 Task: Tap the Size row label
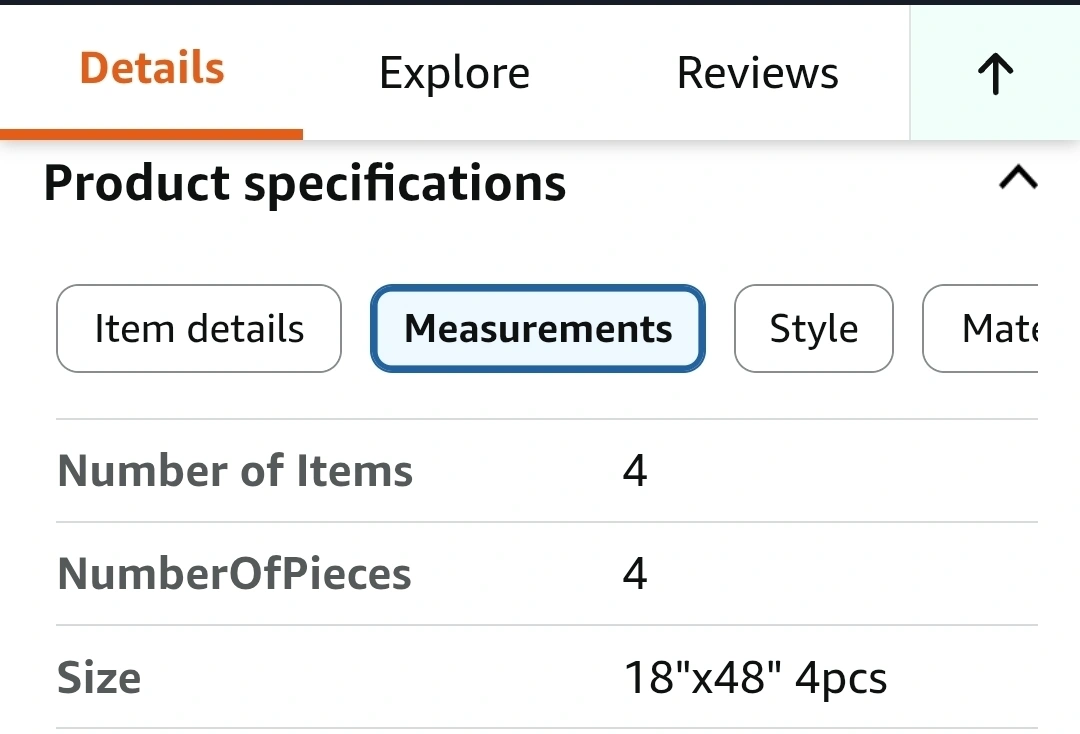pos(99,678)
